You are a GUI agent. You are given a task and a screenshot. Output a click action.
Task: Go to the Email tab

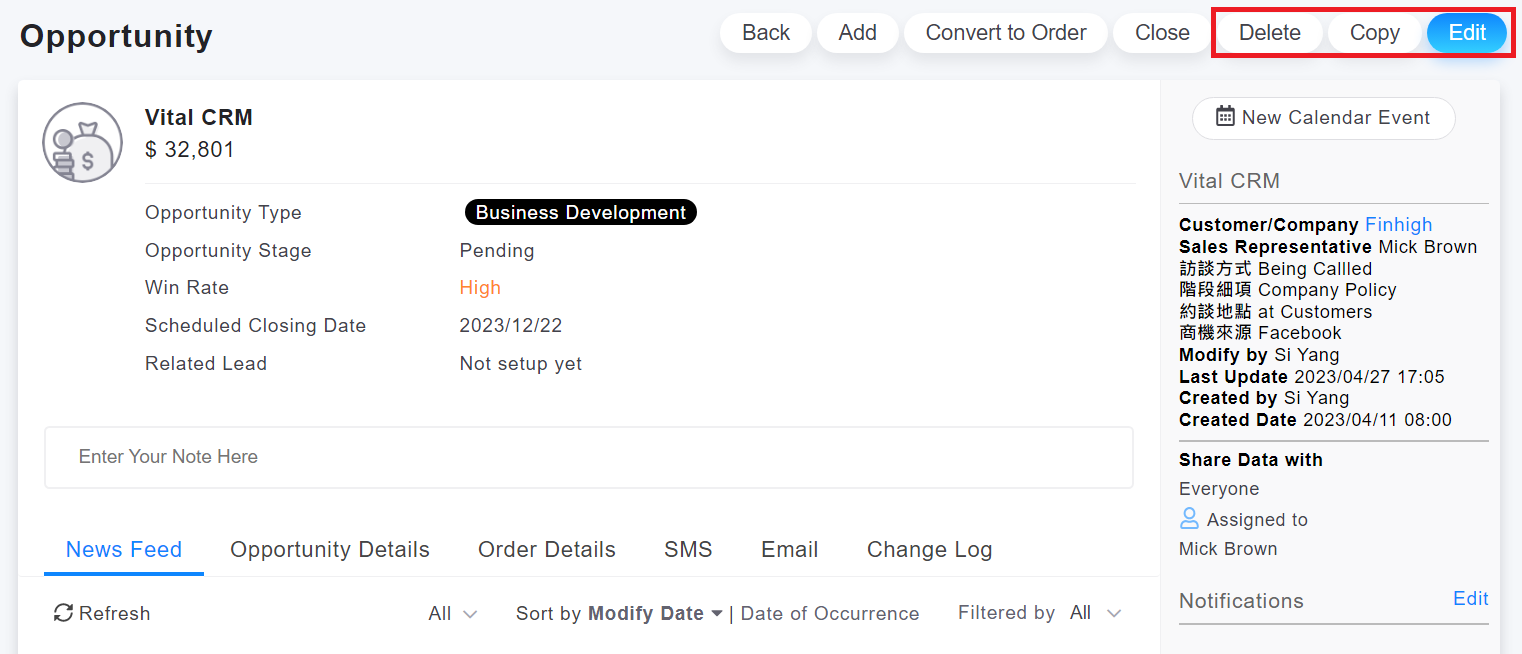[x=789, y=550]
